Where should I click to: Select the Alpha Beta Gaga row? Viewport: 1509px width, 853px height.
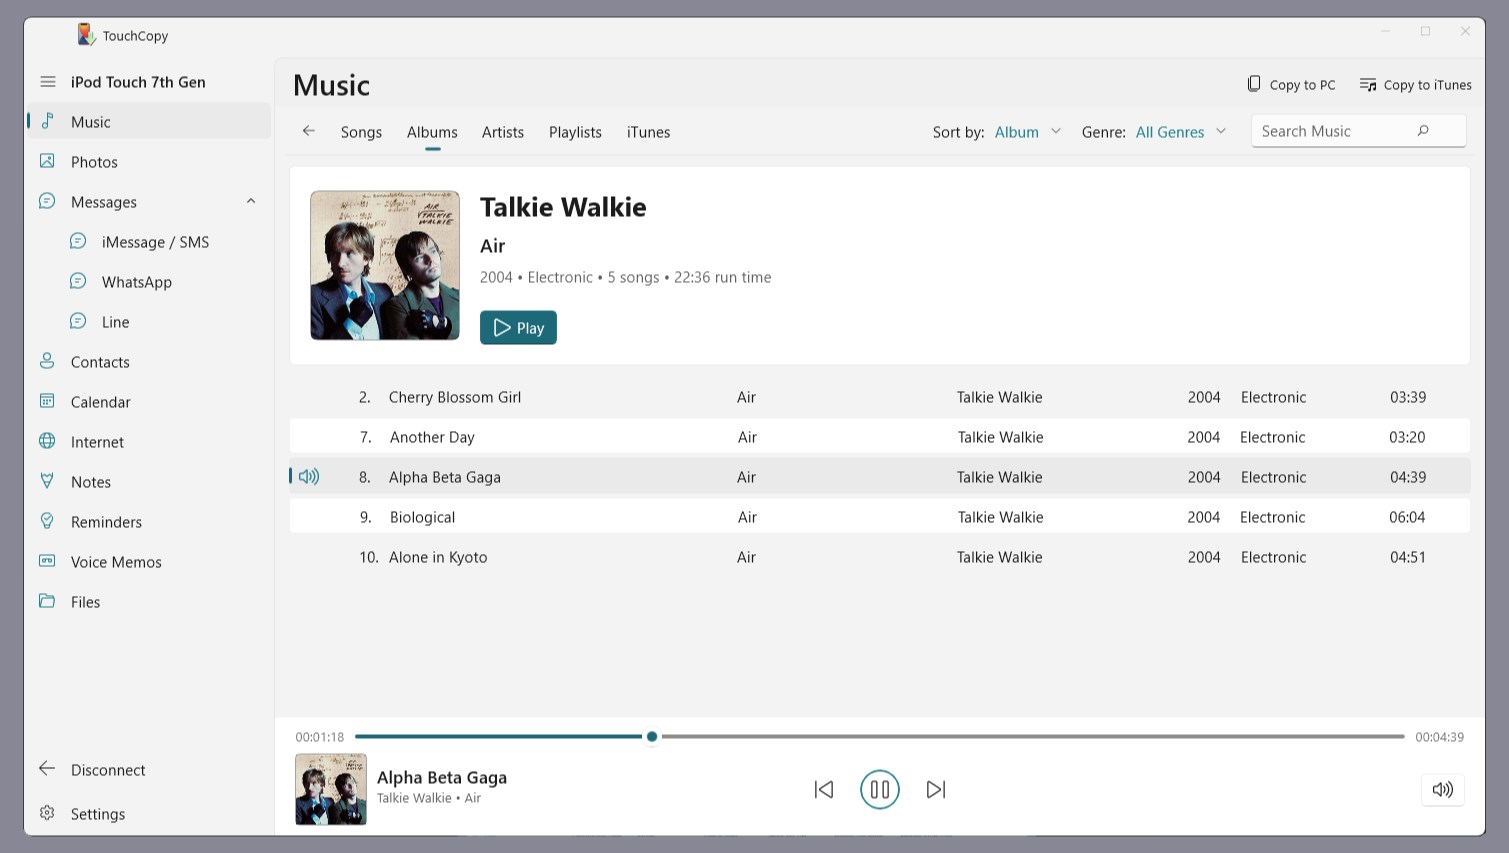(880, 477)
